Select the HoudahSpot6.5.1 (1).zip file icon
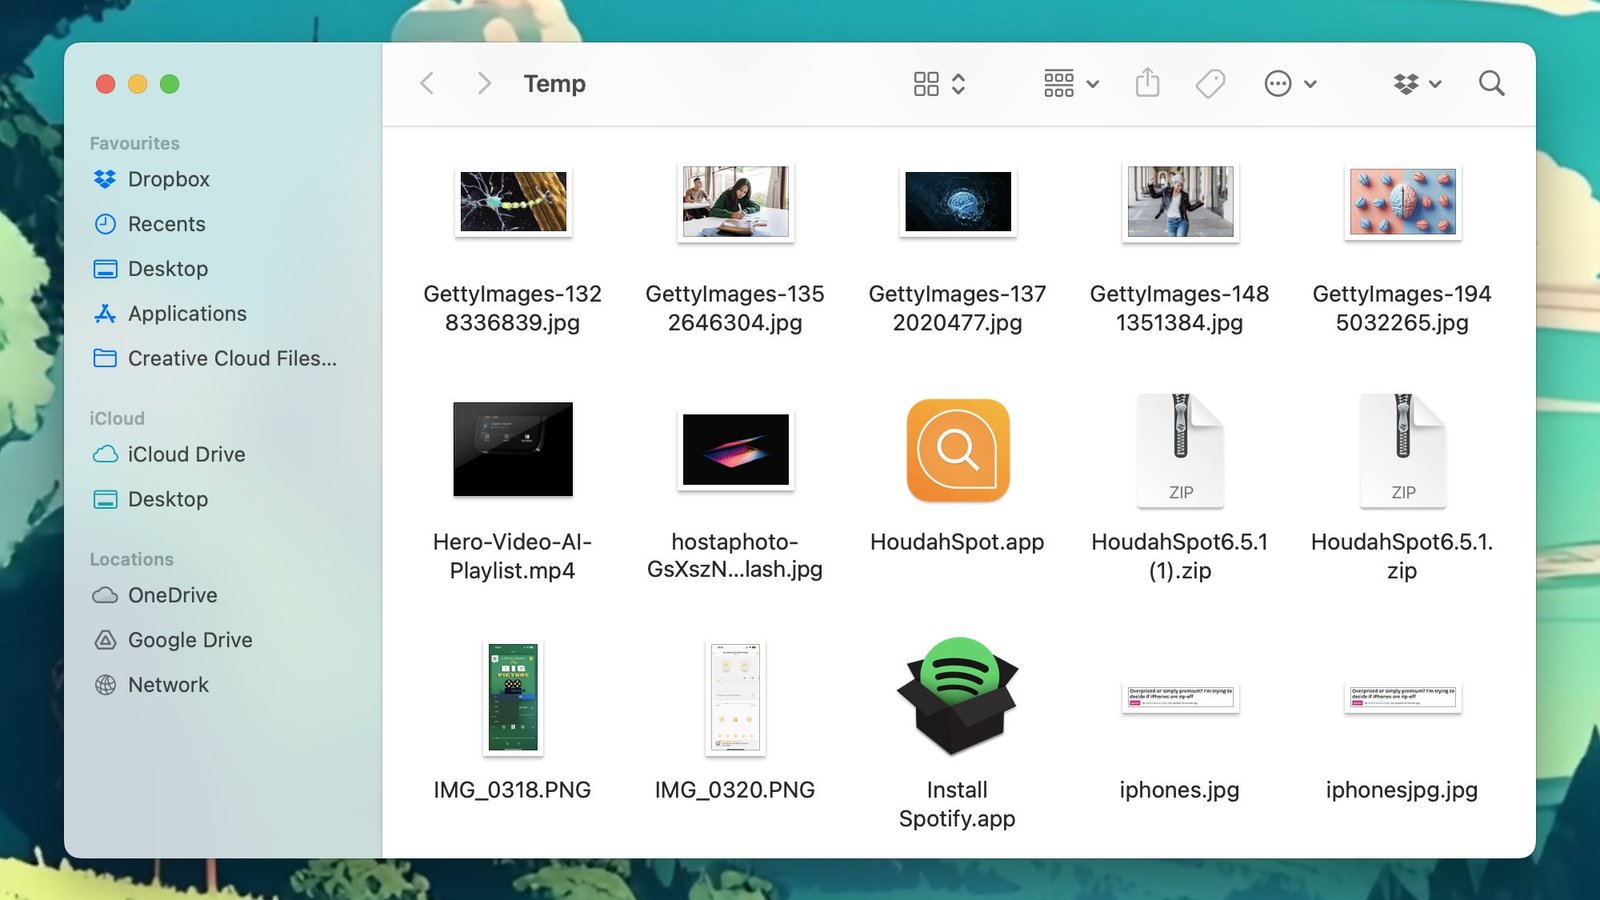This screenshot has width=1600, height=900. point(1180,450)
